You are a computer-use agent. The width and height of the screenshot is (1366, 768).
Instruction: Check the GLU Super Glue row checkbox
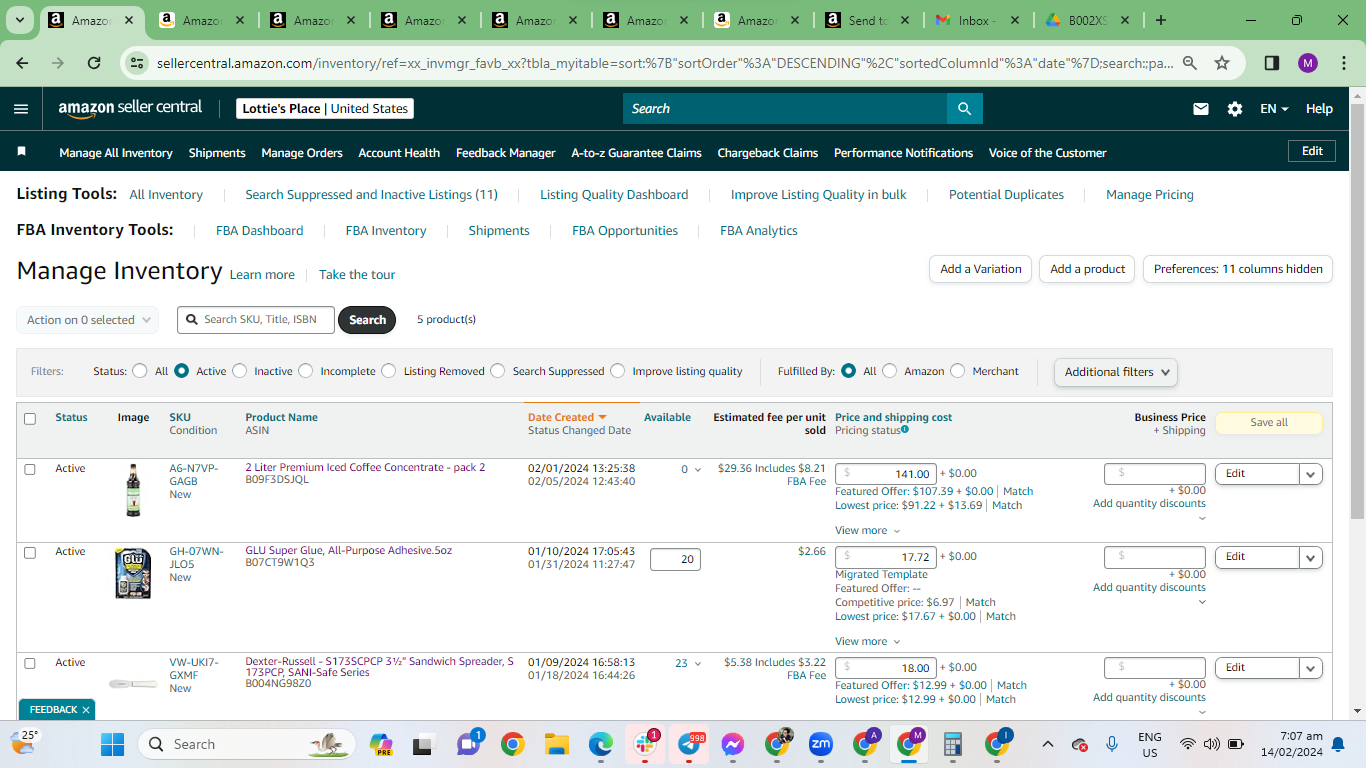[30, 552]
